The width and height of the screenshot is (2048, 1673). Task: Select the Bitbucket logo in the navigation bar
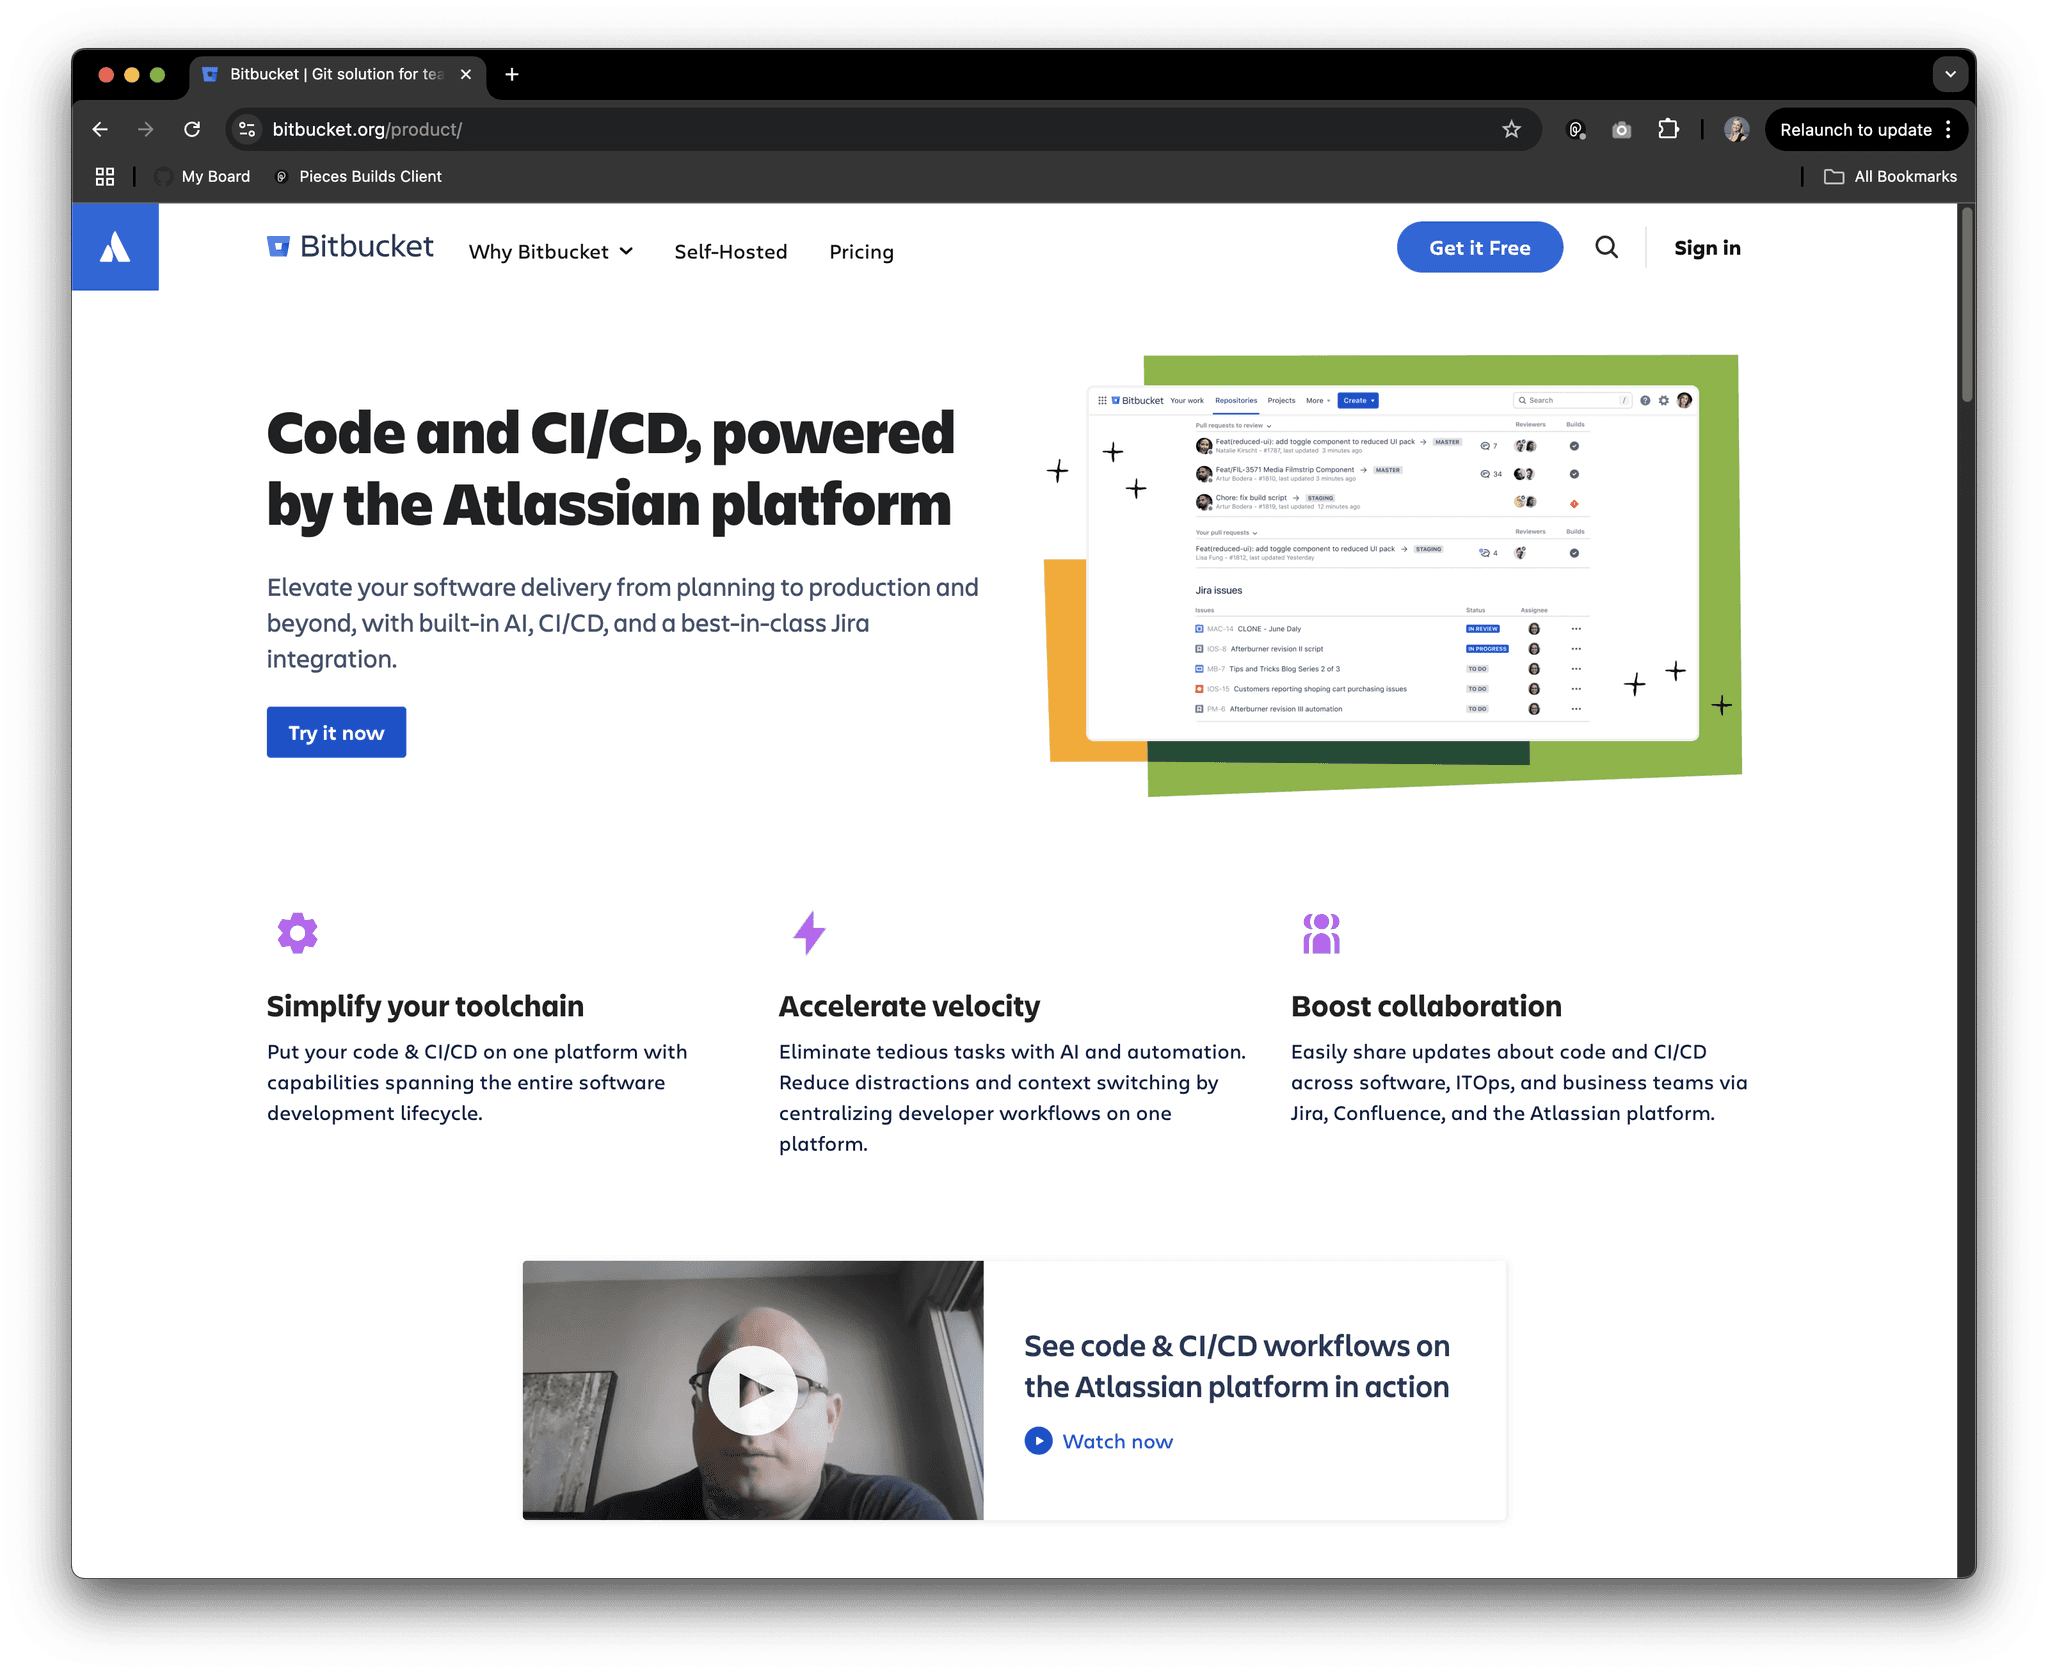pyautogui.click(x=350, y=246)
